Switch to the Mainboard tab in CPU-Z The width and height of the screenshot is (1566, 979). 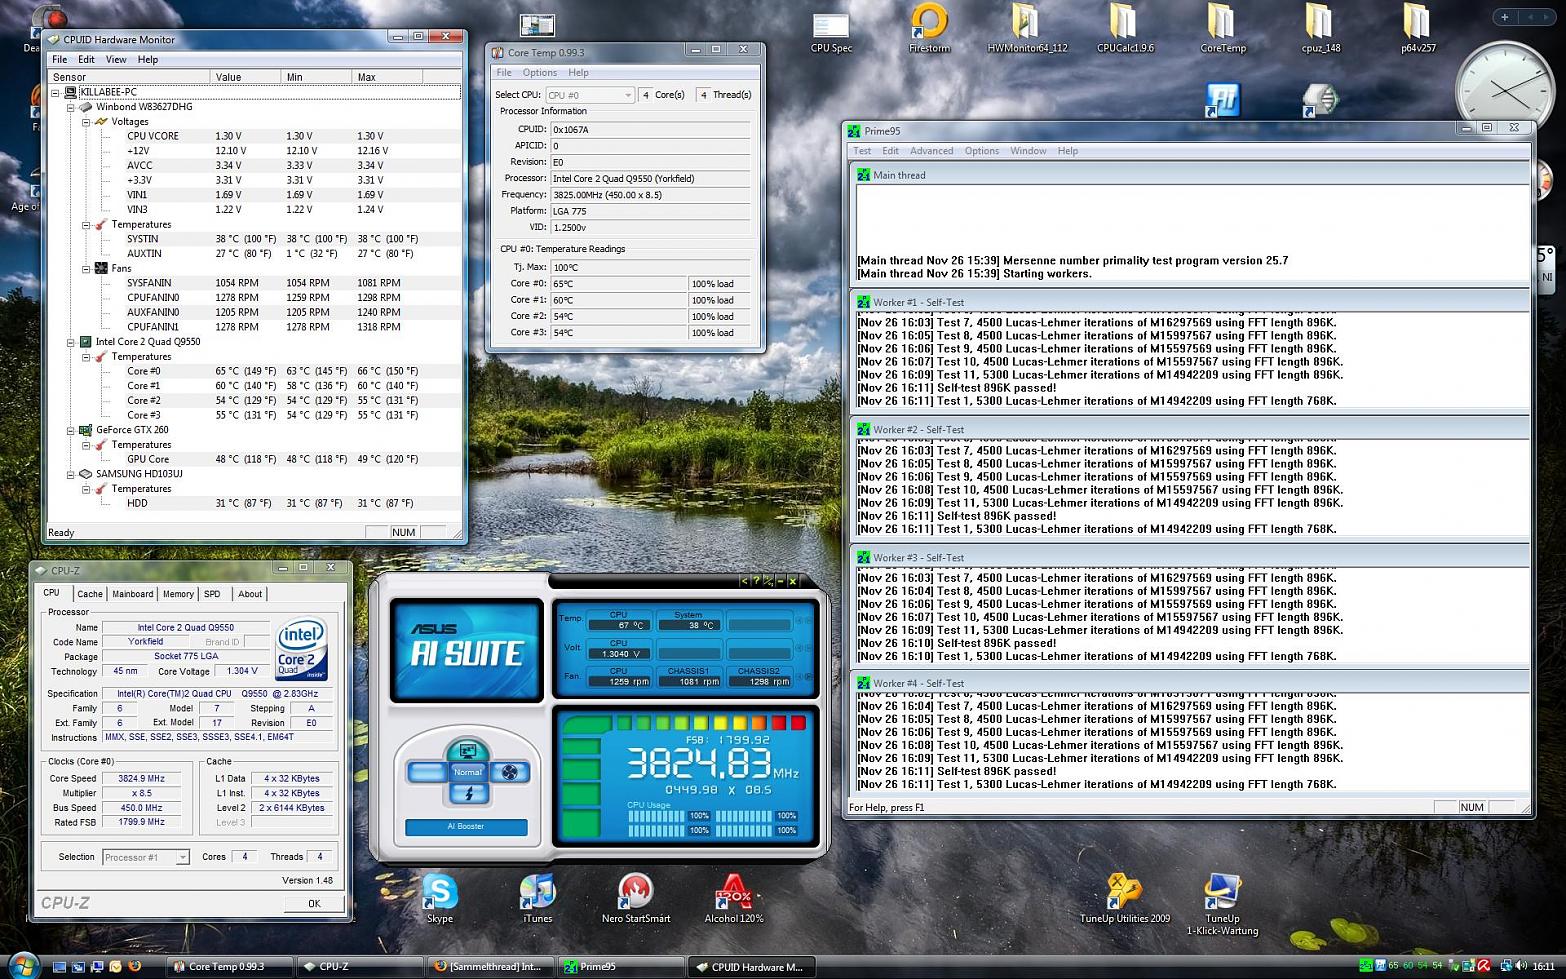[133, 594]
